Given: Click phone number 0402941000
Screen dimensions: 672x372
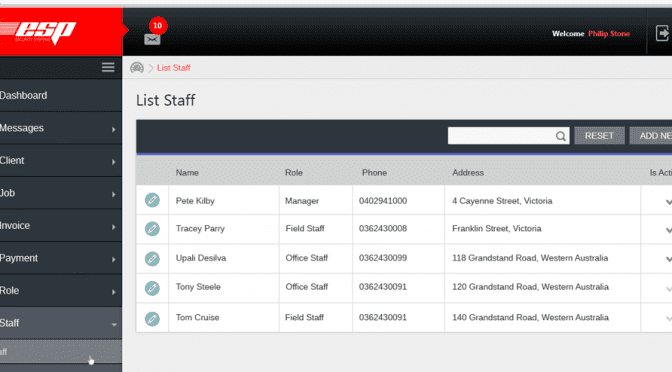Looking at the screenshot, I should coord(383,201).
